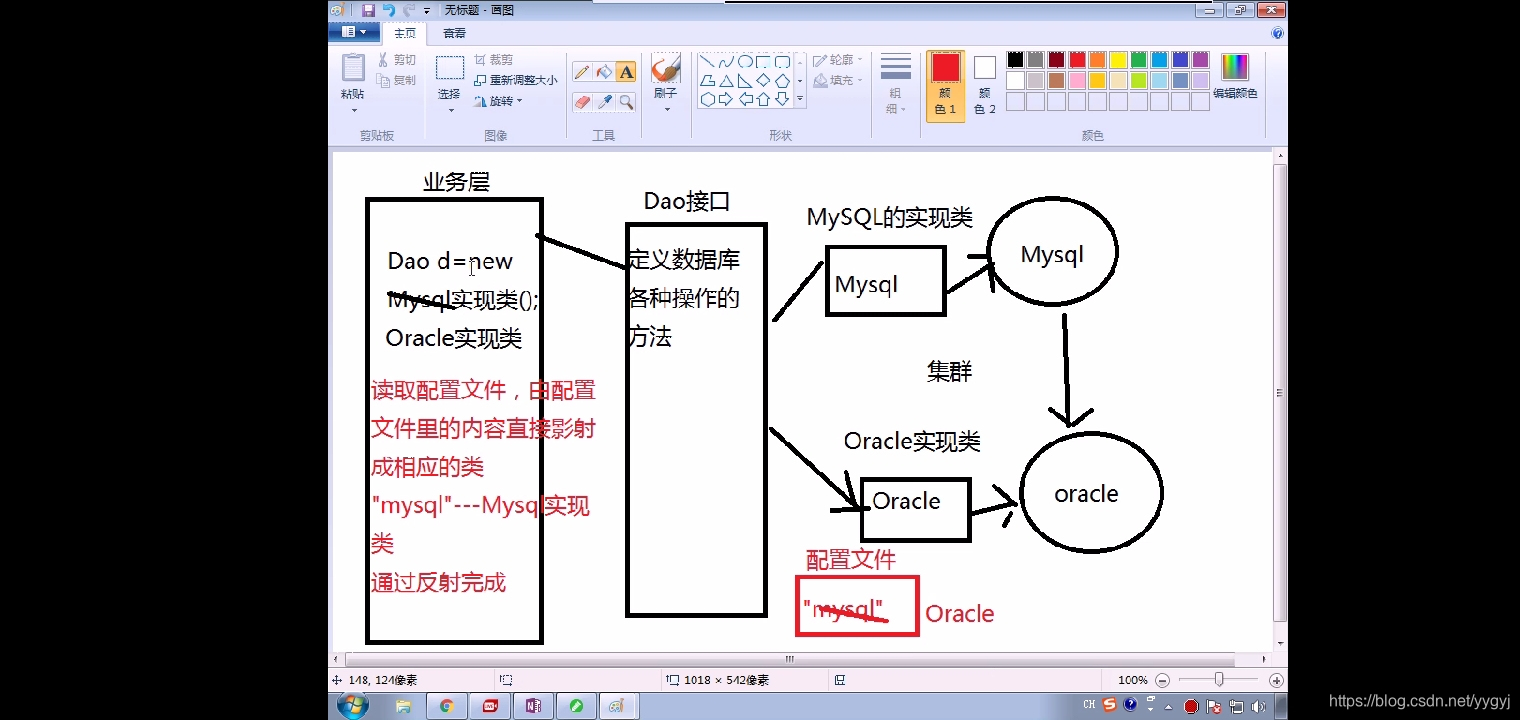This screenshot has height=720, width=1520.
Task: Open the Windows Start button
Action: click(352, 706)
